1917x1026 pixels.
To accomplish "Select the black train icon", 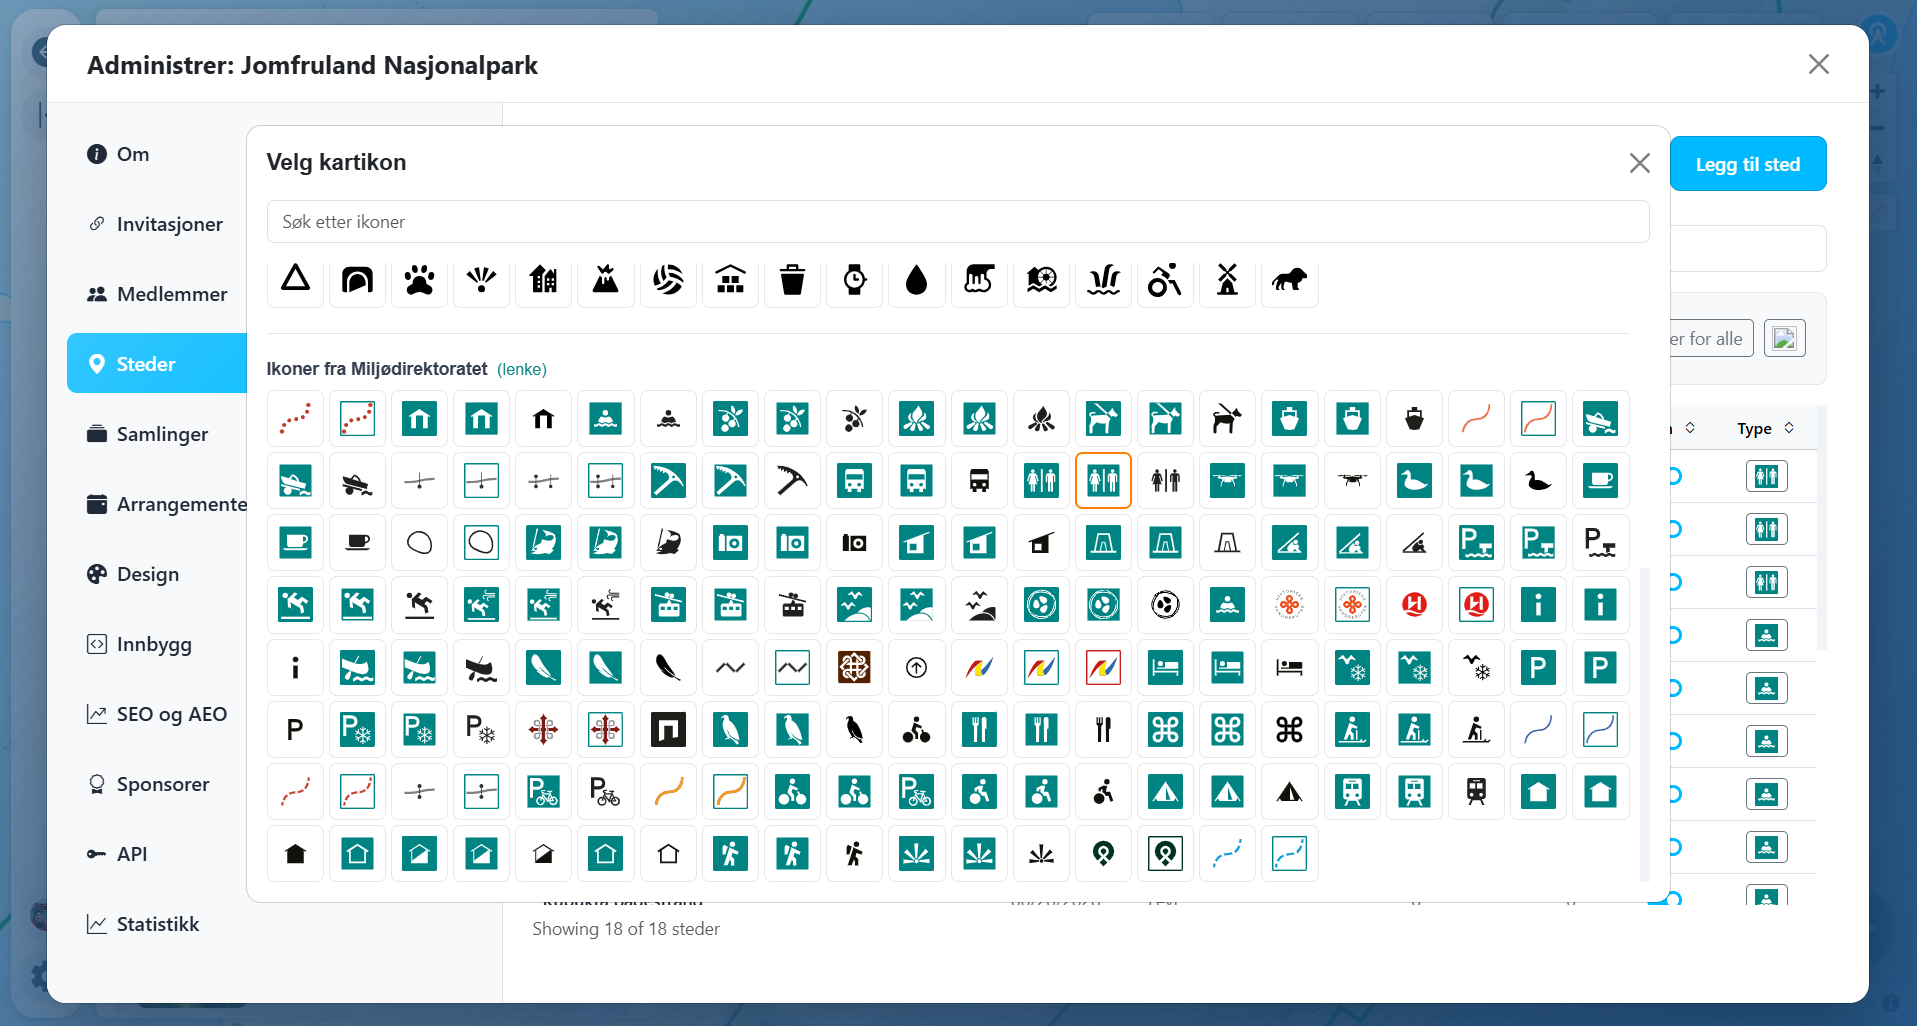I will click(x=1476, y=792).
